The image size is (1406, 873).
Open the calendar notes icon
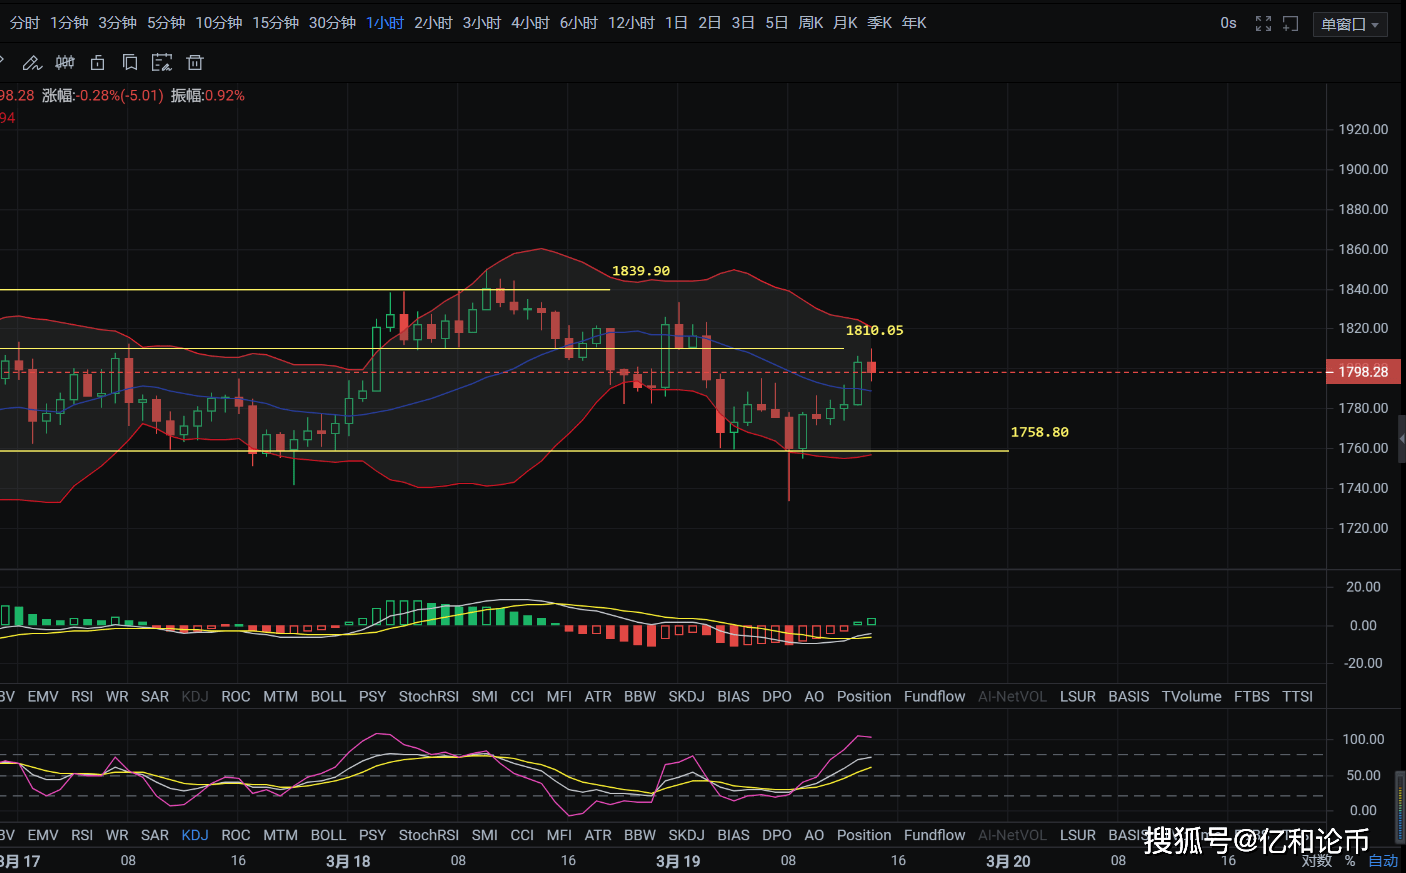(162, 63)
